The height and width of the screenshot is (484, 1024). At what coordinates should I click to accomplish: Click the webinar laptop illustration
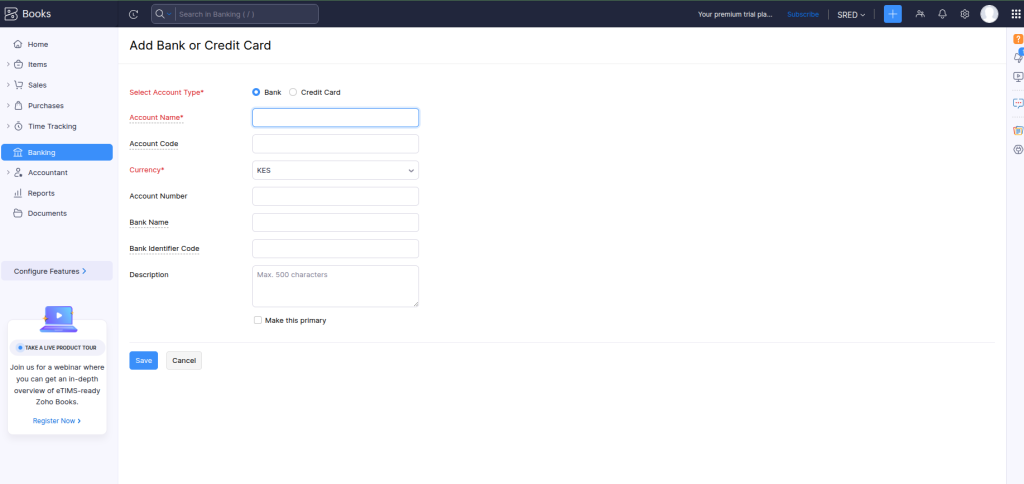[x=58, y=319]
